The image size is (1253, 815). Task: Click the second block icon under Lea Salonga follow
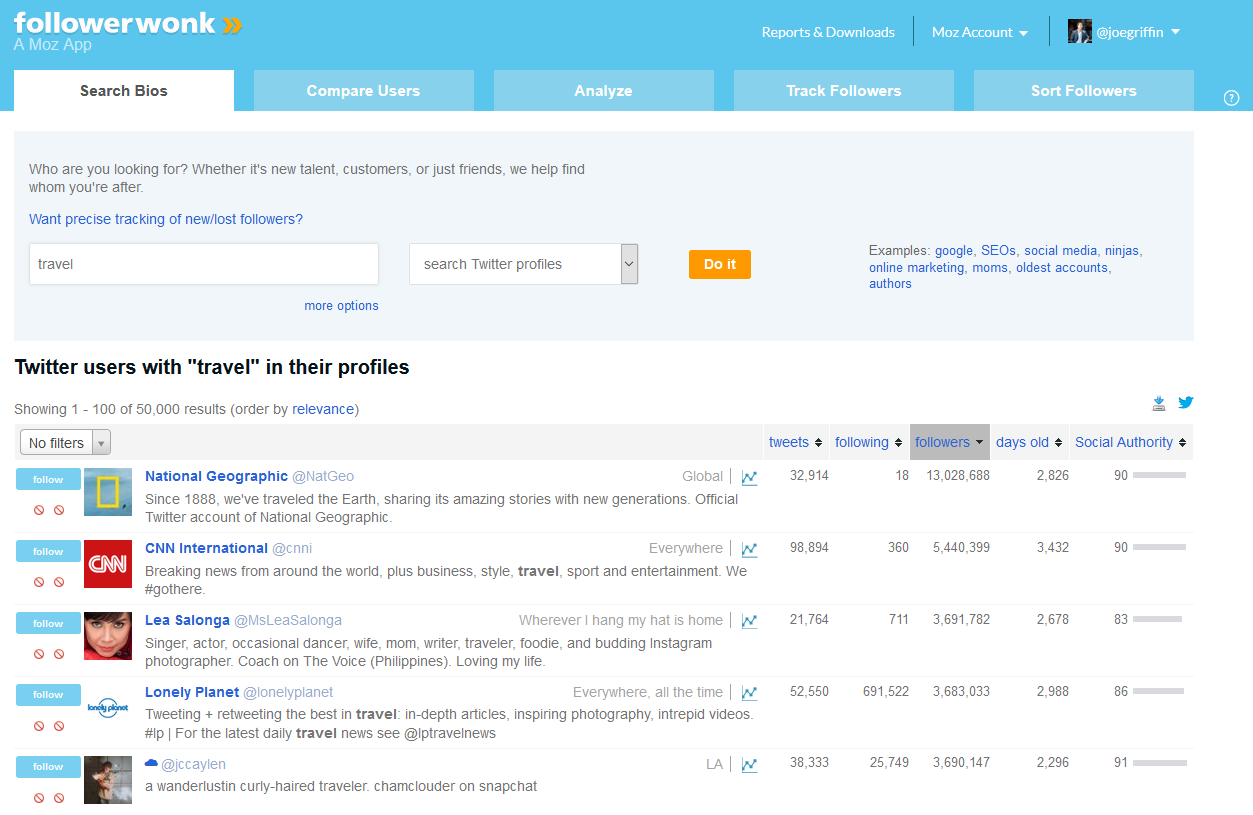click(x=59, y=654)
